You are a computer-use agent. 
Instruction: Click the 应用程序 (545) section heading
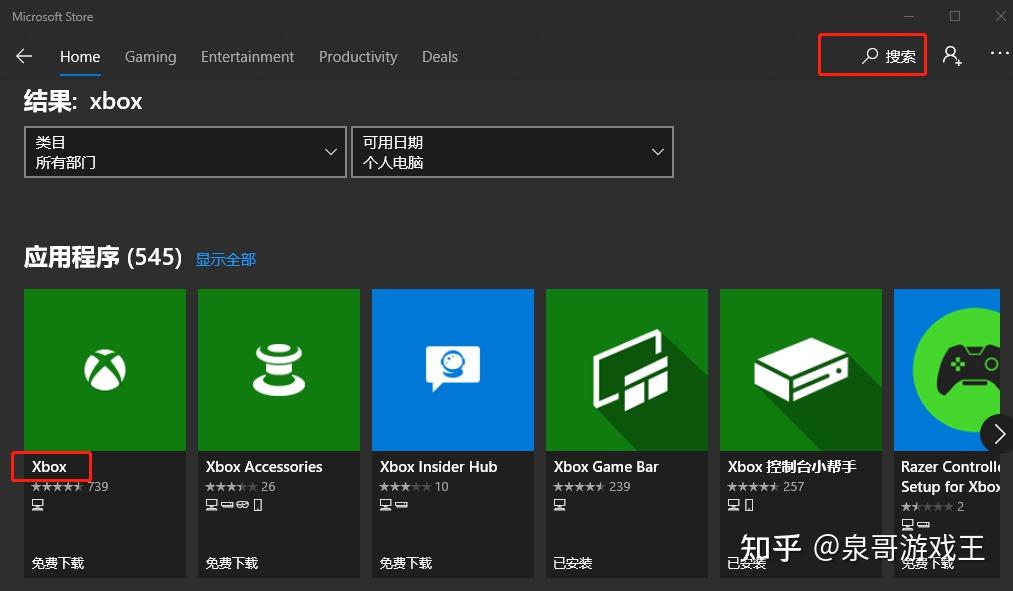click(x=103, y=257)
